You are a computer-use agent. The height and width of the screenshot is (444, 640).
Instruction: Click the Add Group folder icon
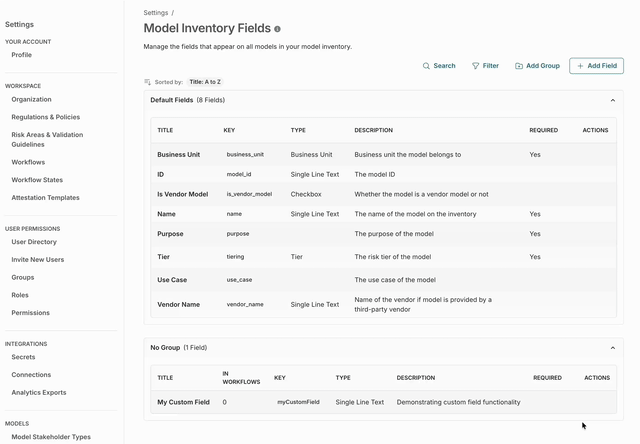tap(519, 66)
